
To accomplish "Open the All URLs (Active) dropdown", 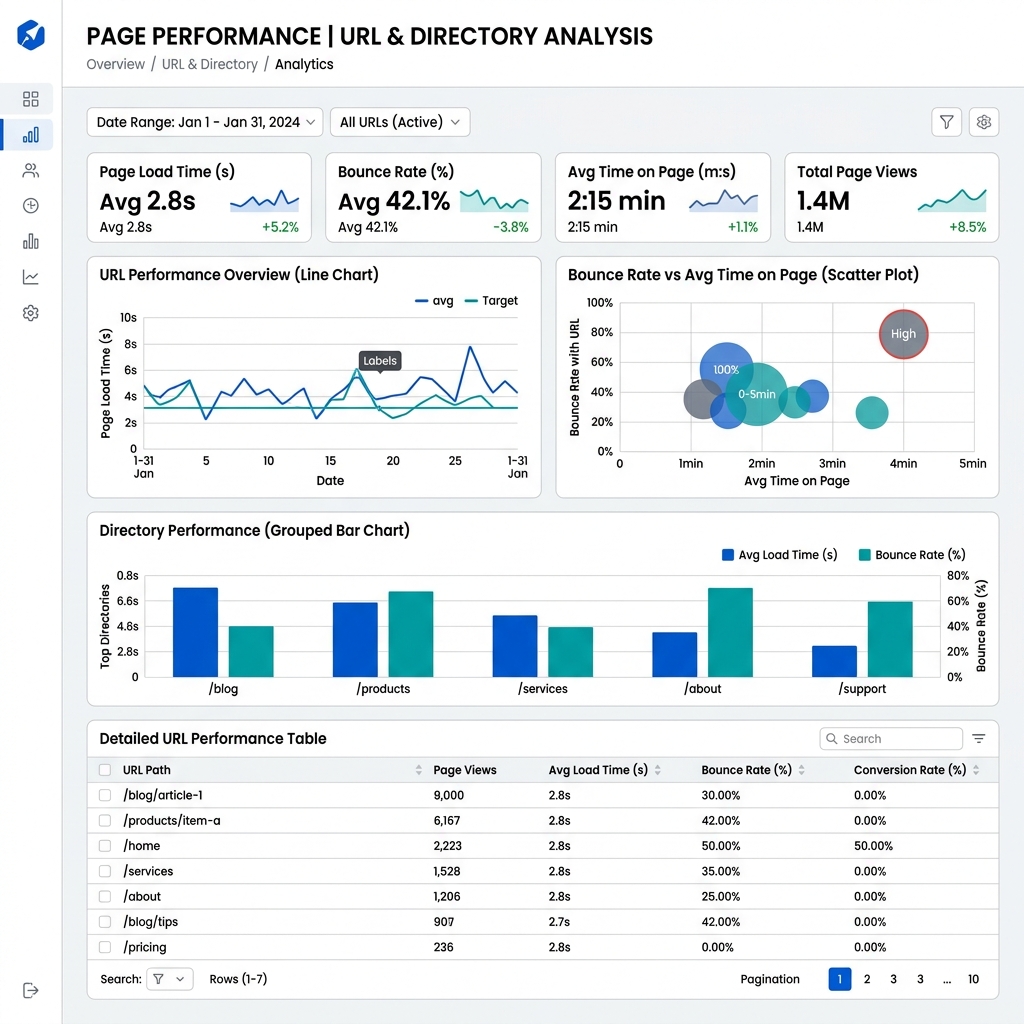I will (x=400, y=122).
